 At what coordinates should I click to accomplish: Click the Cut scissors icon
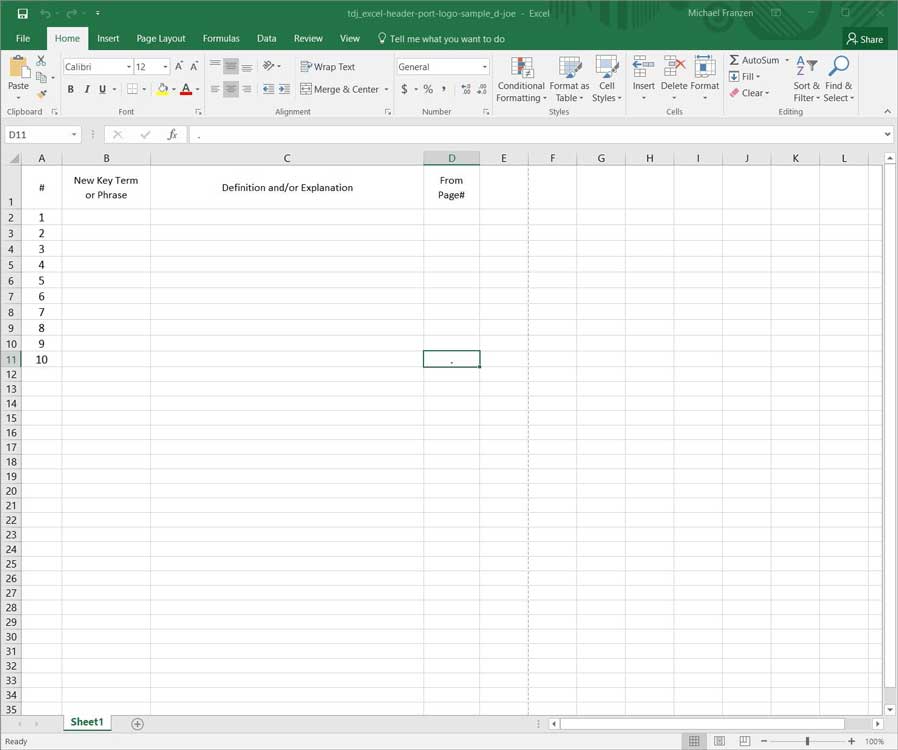41,61
